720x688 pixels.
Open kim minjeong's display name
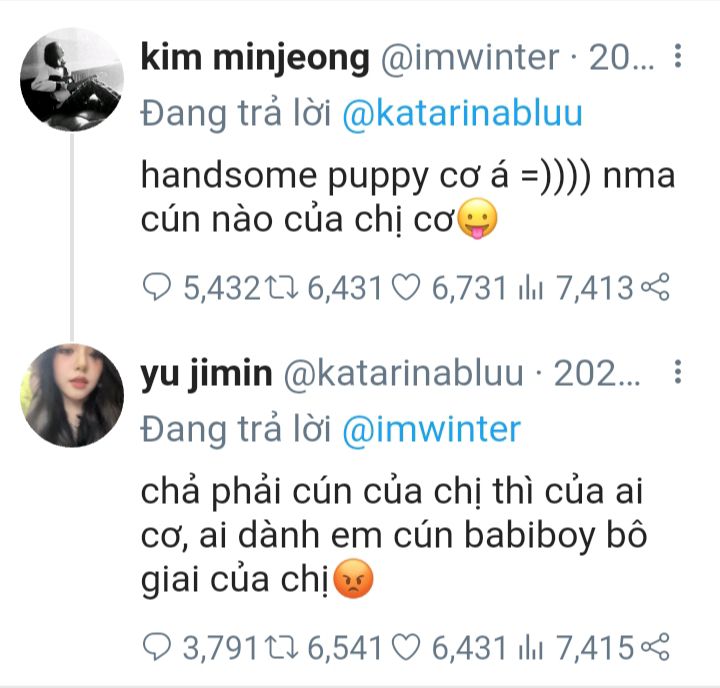255,58
